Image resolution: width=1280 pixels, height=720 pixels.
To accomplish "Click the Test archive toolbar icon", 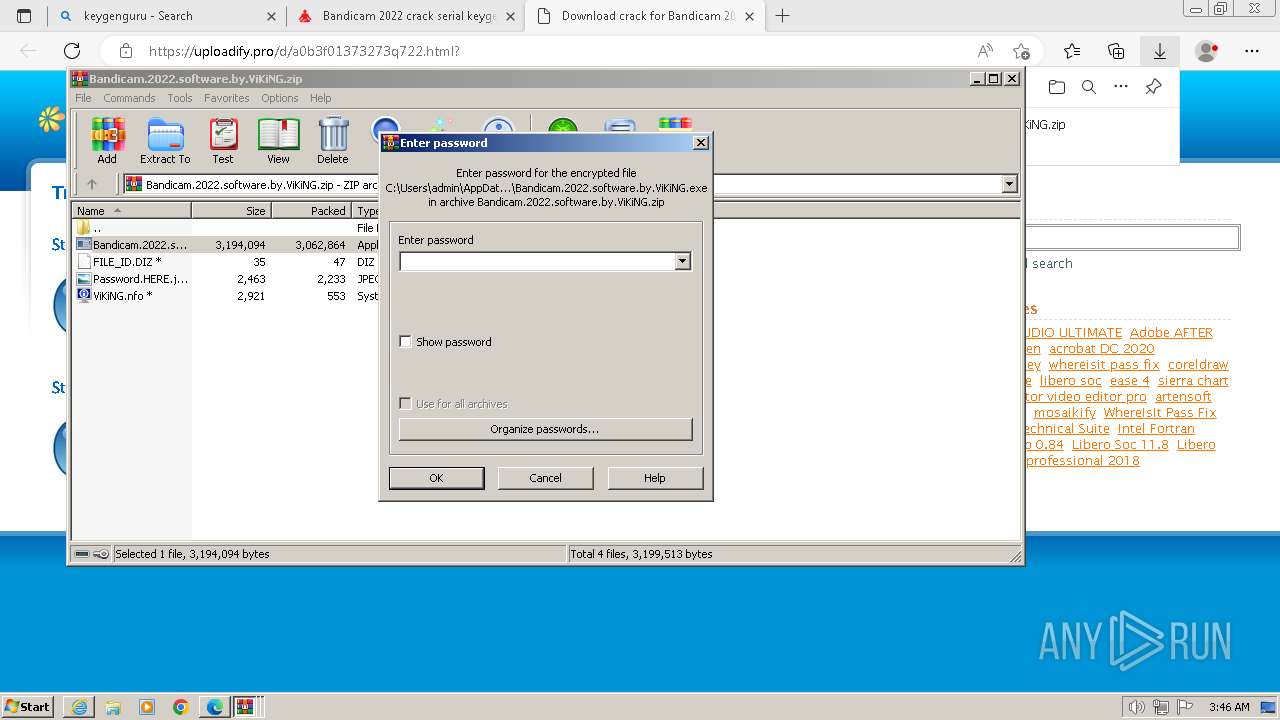I will 223,140.
